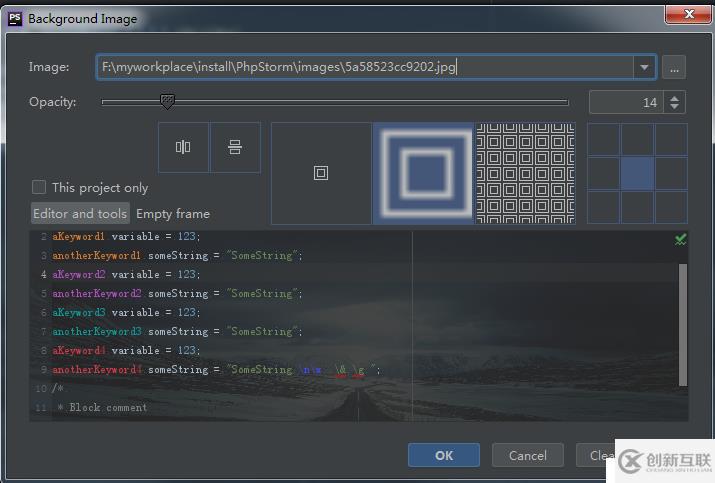The width and height of the screenshot is (715, 483).
Task: Click the aKeyword1 variable code line
Action: pyautogui.click(x=126, y=236)
